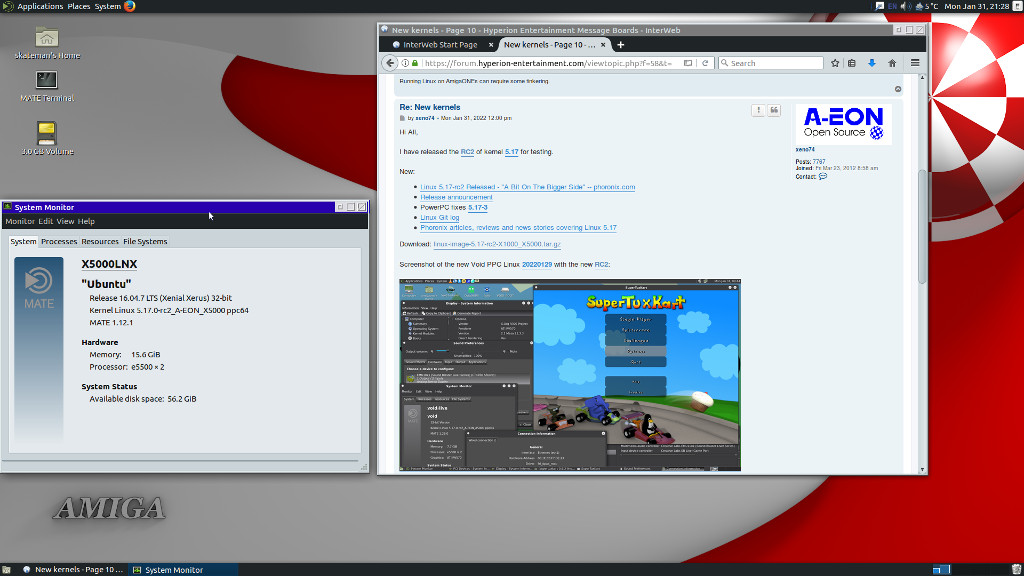1024x576 pixels.
Task: Open the trash icon in the bottom panel
Action: click(x=1016, y=569)
